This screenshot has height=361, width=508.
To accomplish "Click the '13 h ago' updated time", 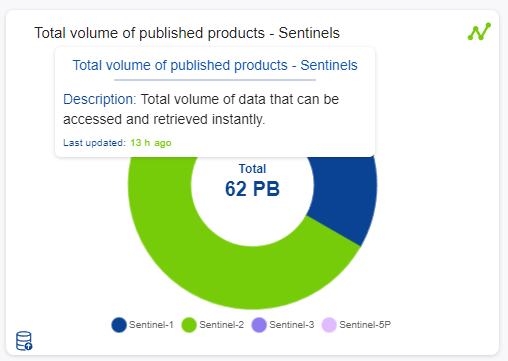I will (x=151, y=143).
